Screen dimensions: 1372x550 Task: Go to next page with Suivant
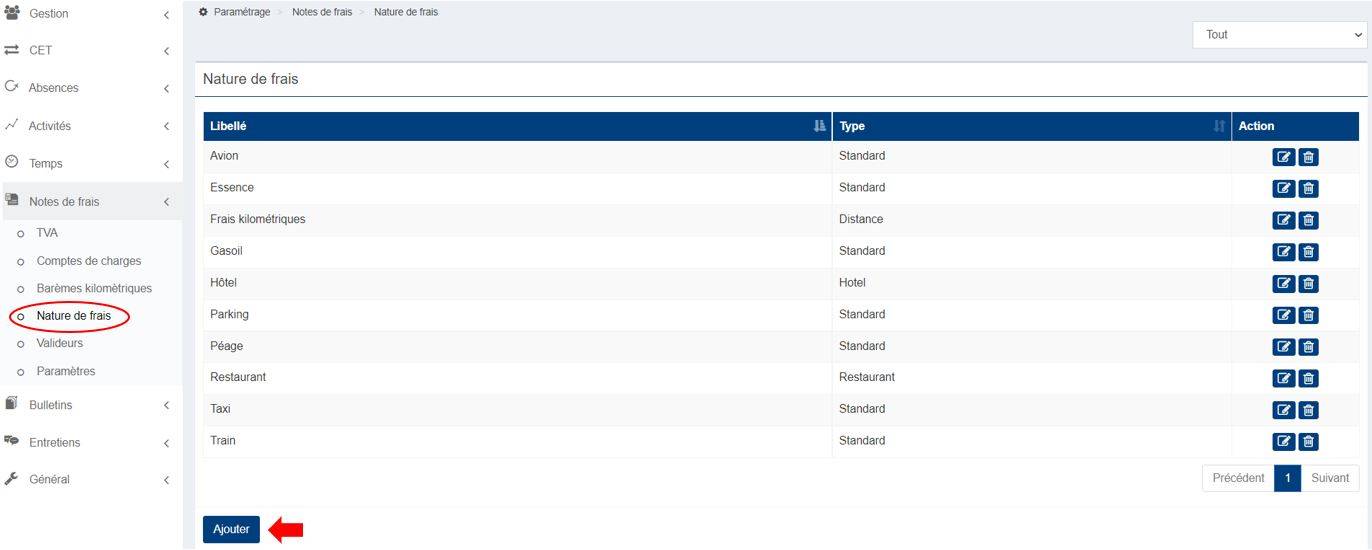click(1329, 478)
